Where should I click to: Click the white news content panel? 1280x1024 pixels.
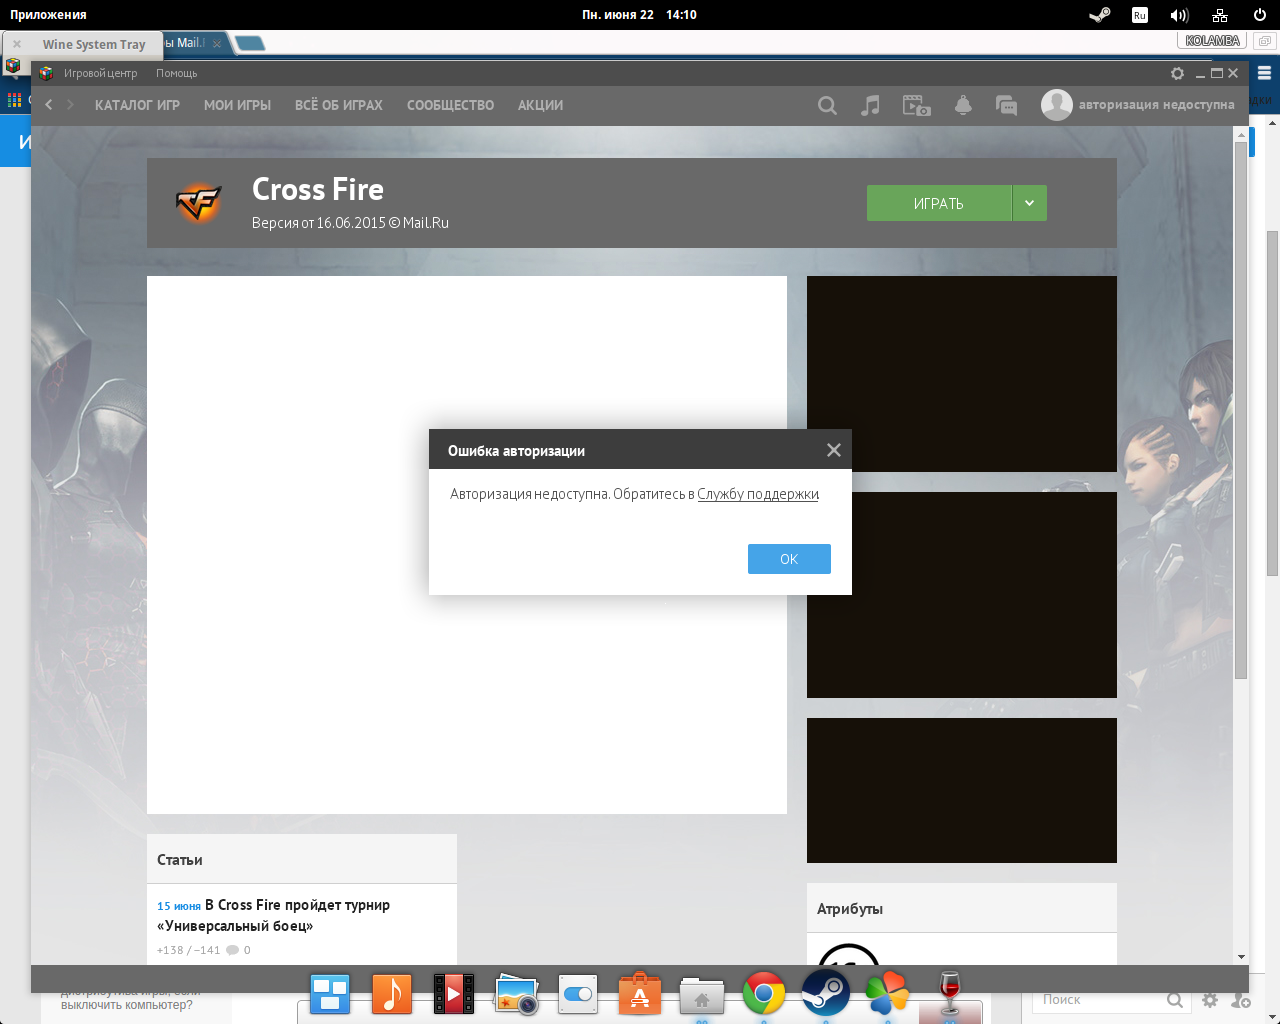[467, 545]
